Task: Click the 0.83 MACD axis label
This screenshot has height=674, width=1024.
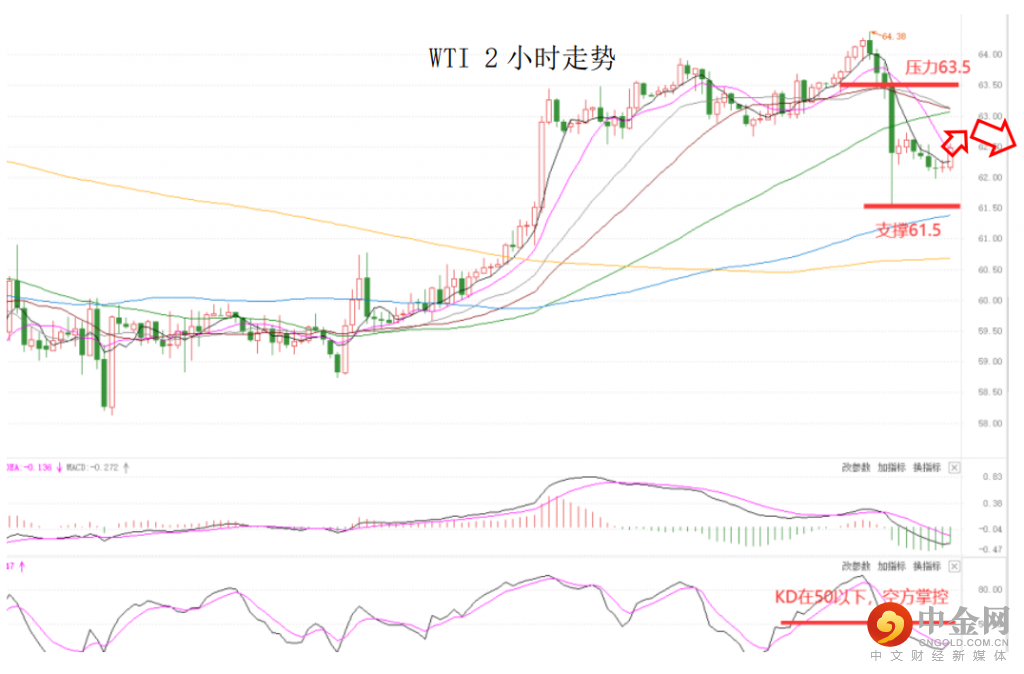Action: pos(993,477)
